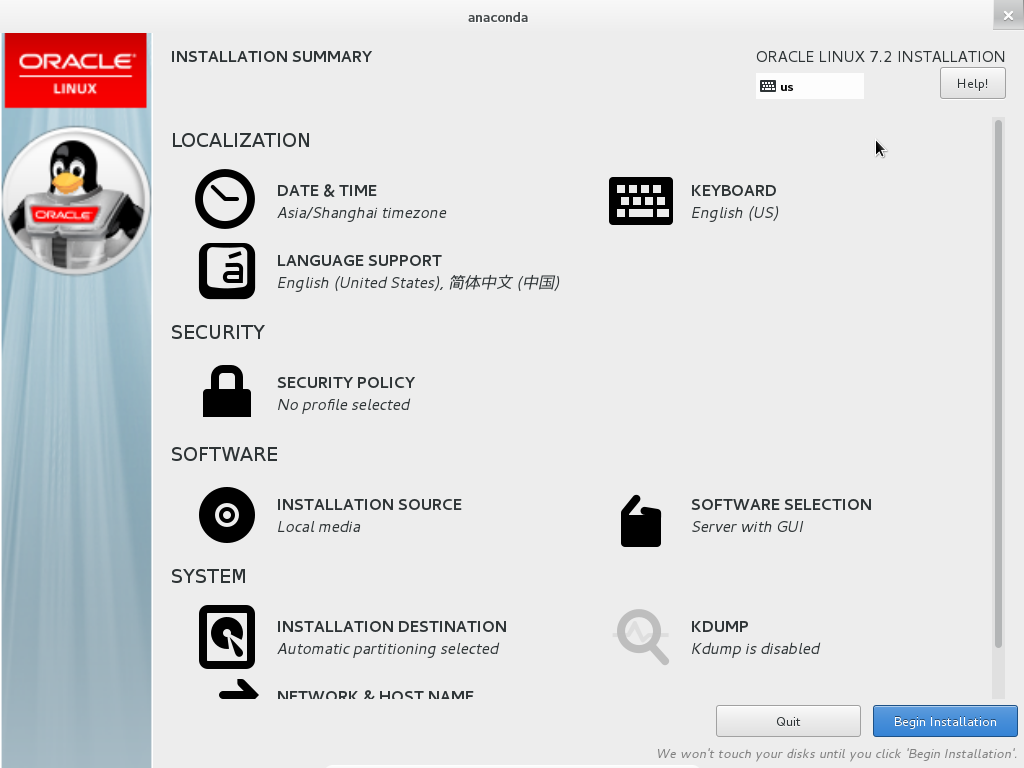Screen dimensions: 1024x768
Task: Click the Kdump magnifier icon
Action: coord(643,637)
